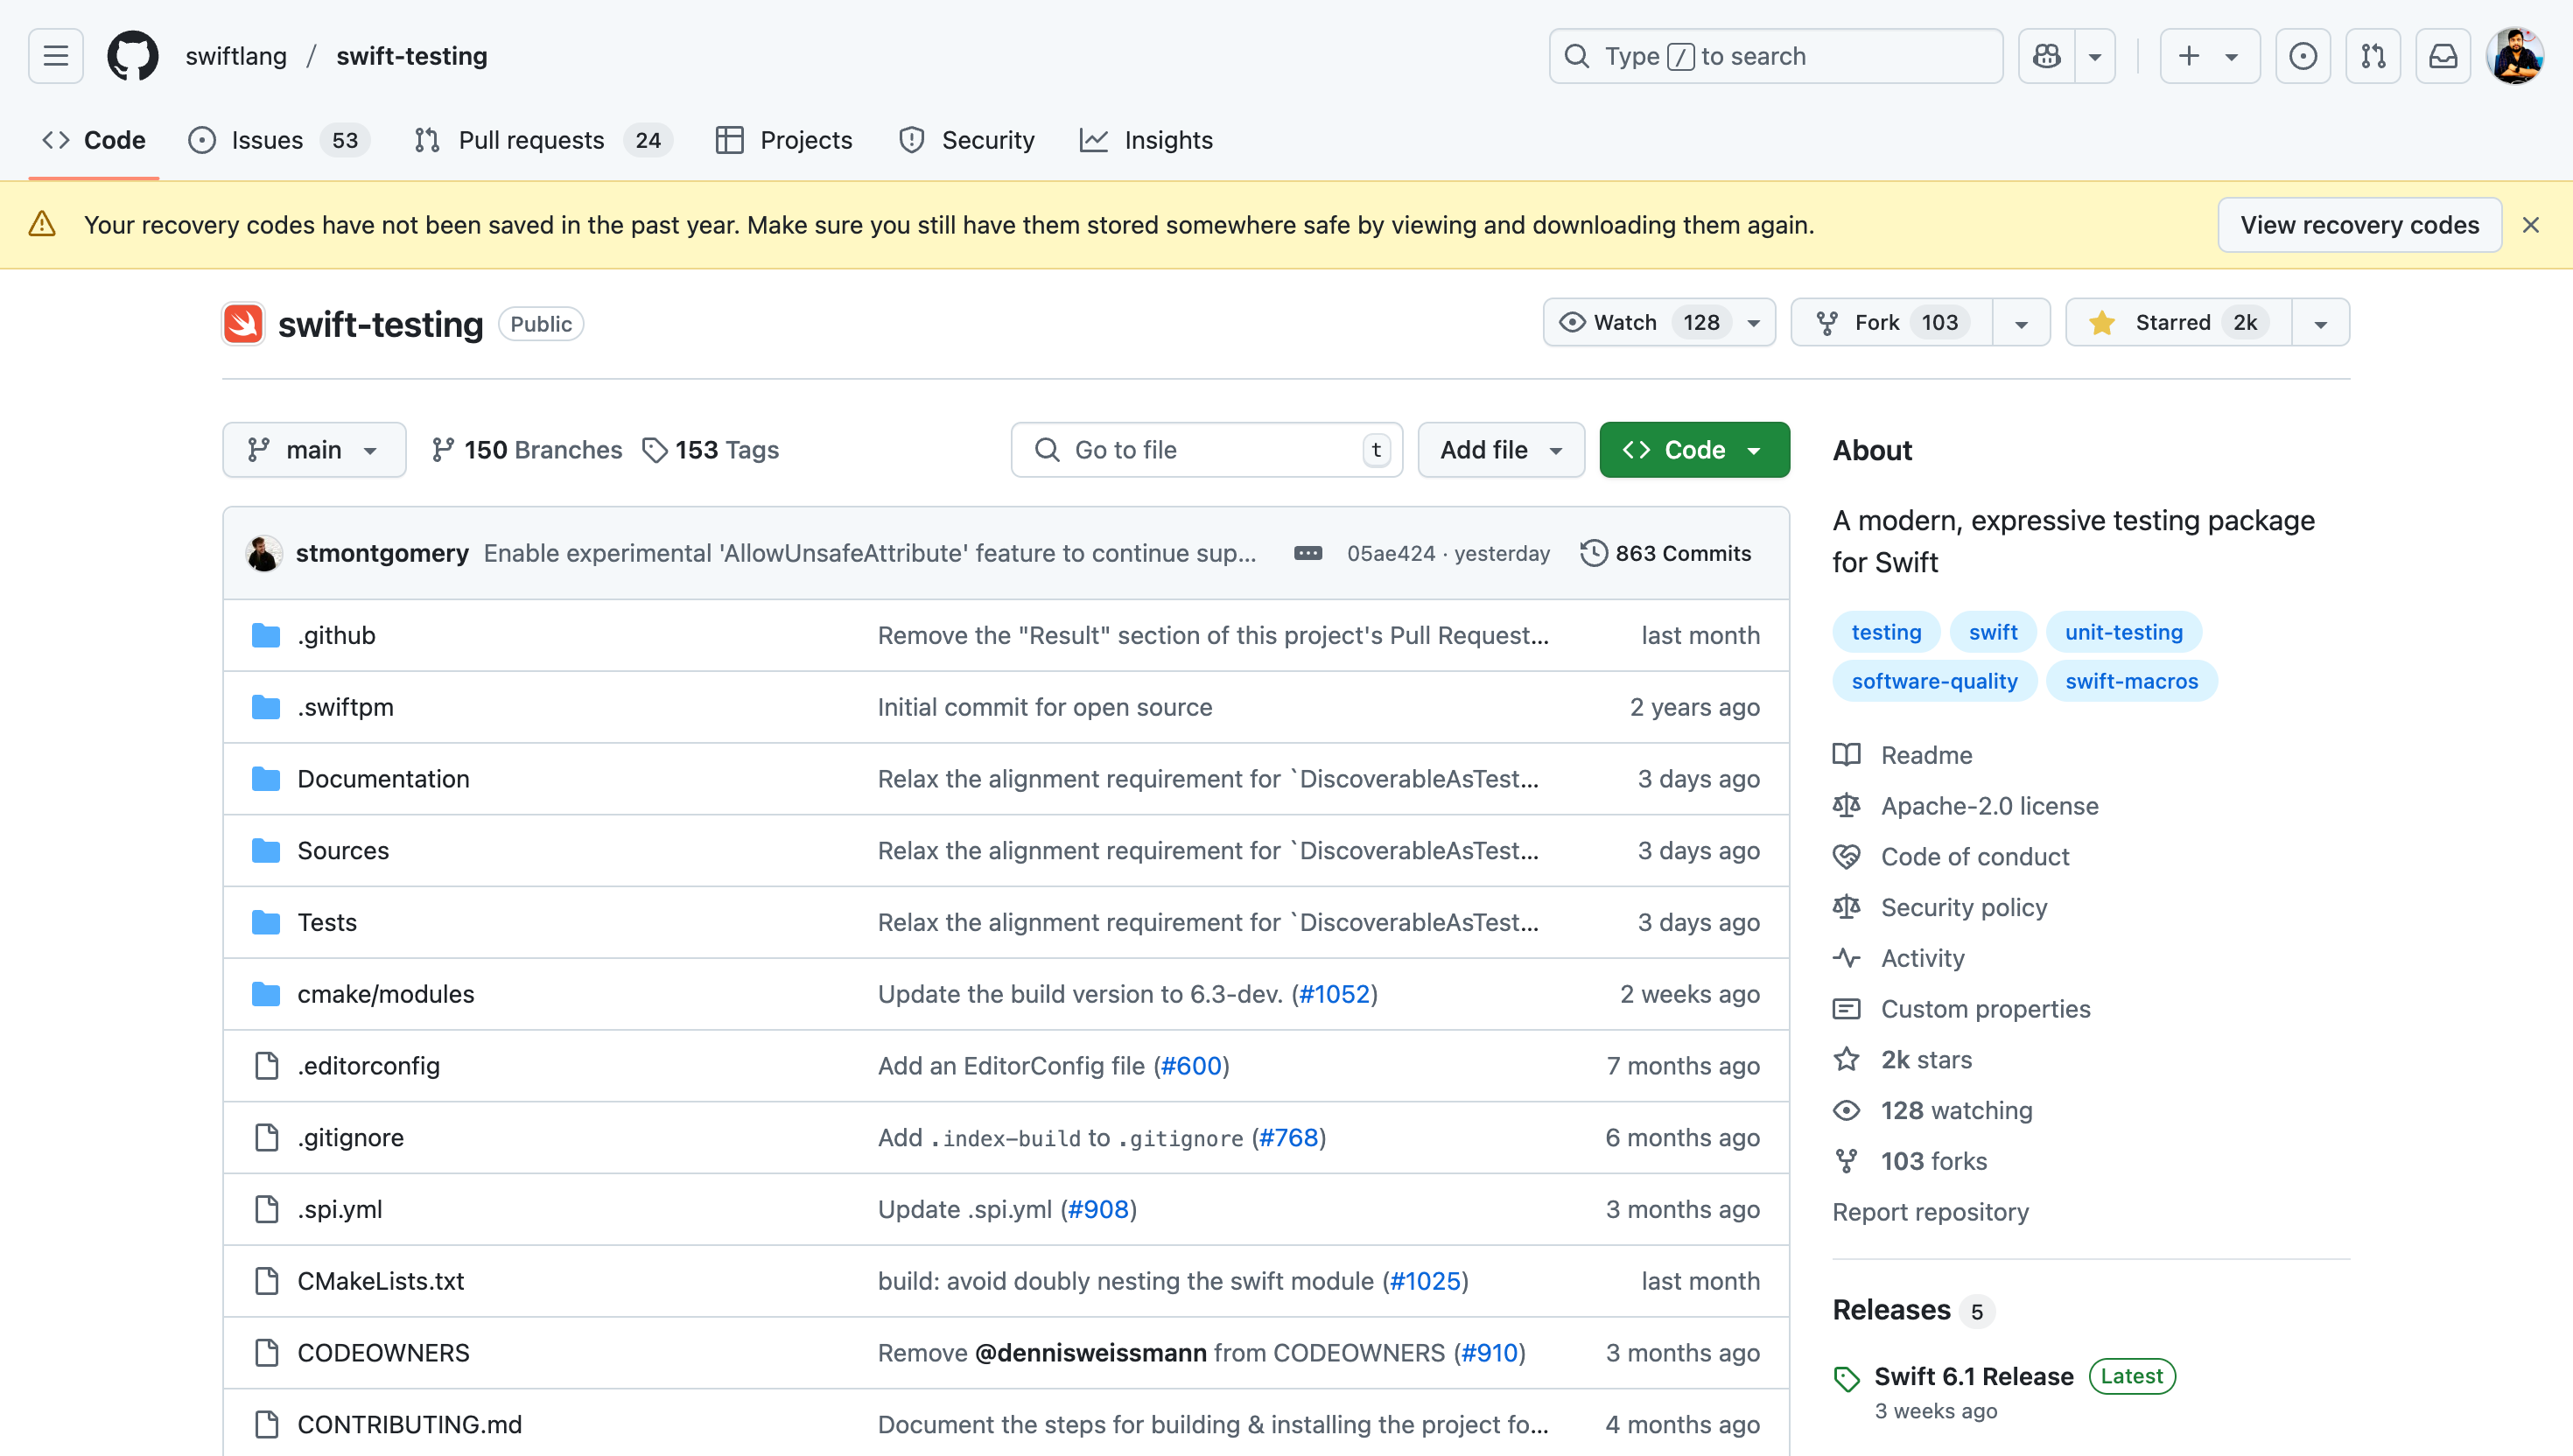Open your issues icon in header

pyautogui.click(x=2302, y=56)
